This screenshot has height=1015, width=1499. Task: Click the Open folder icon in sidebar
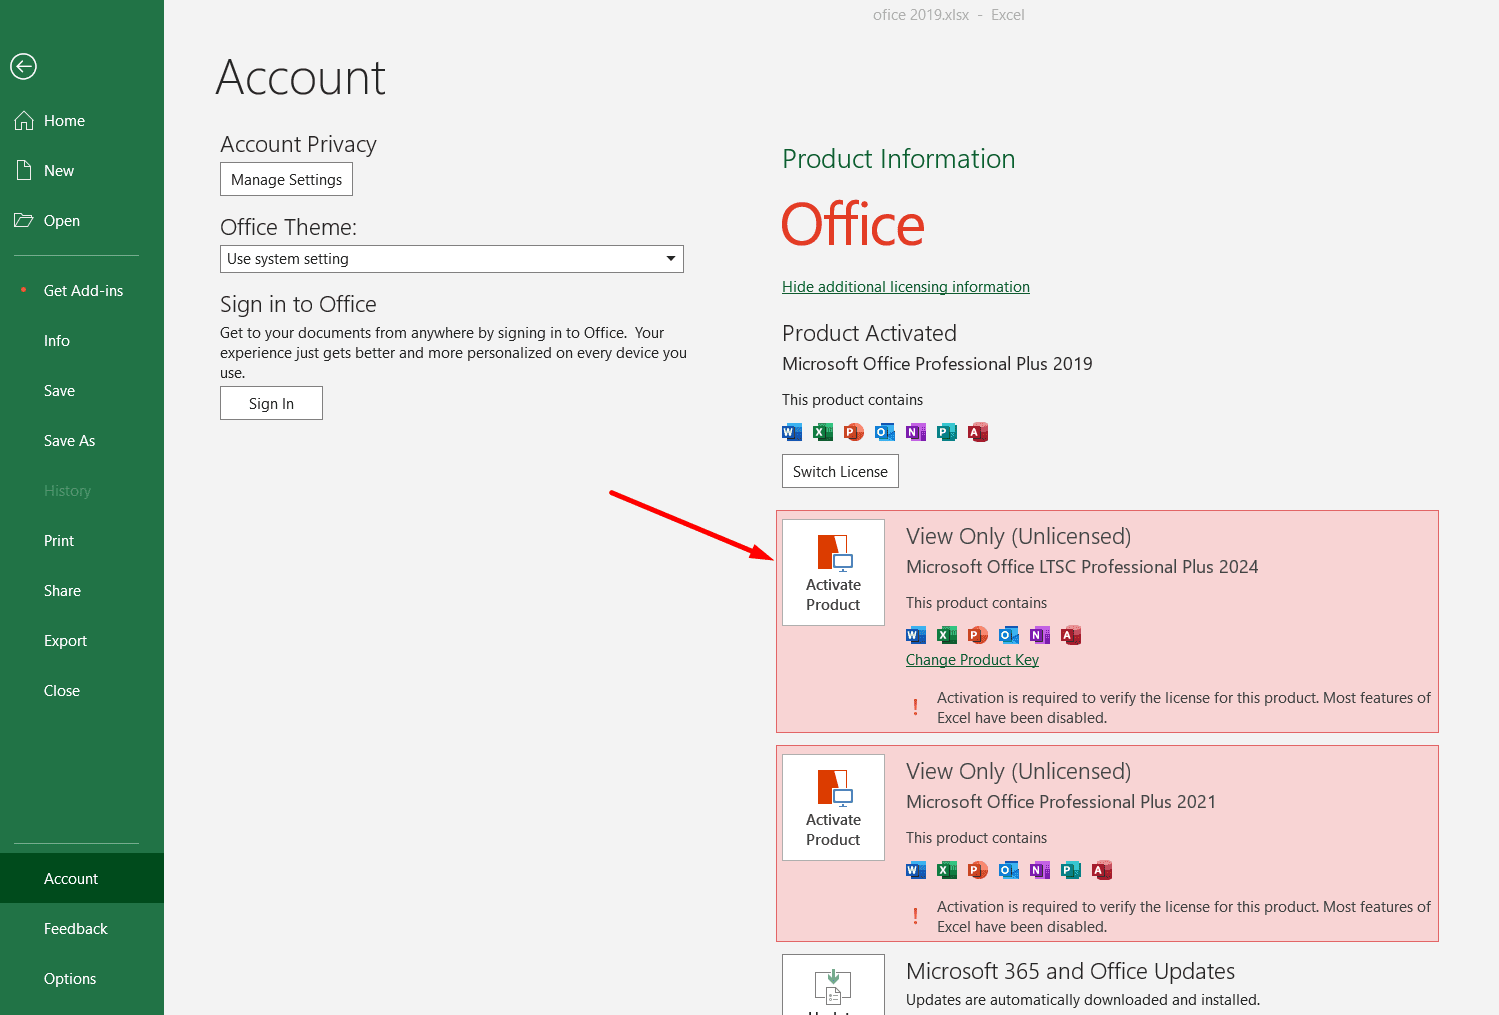[24, 221]
